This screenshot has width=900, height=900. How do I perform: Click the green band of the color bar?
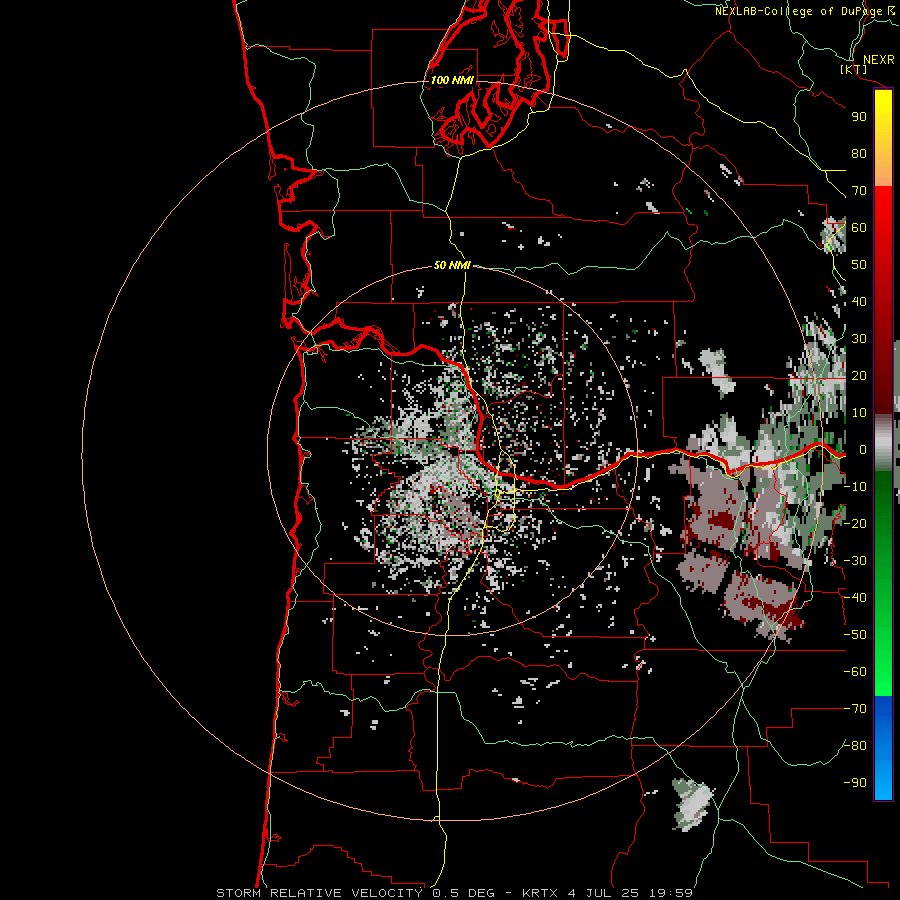pyautogui.click(x=883, y=583)
